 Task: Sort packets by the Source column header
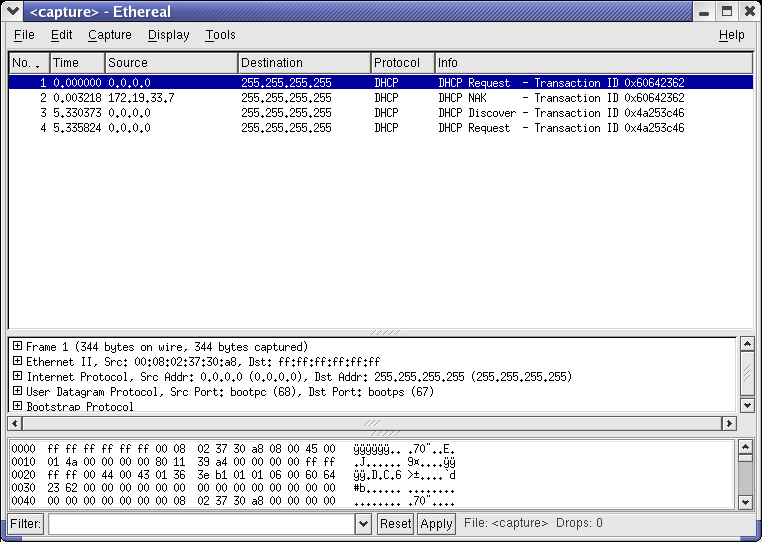coord(171,63)
